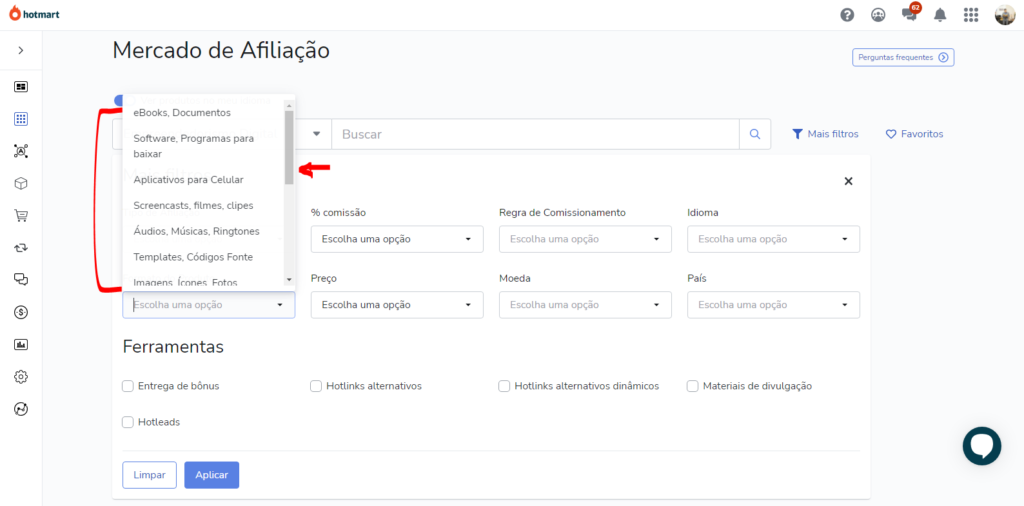The width and height of the screenshot is (1024, 506).
Task: Open the apps grid menu in header
Action: [x=970, y=15]
